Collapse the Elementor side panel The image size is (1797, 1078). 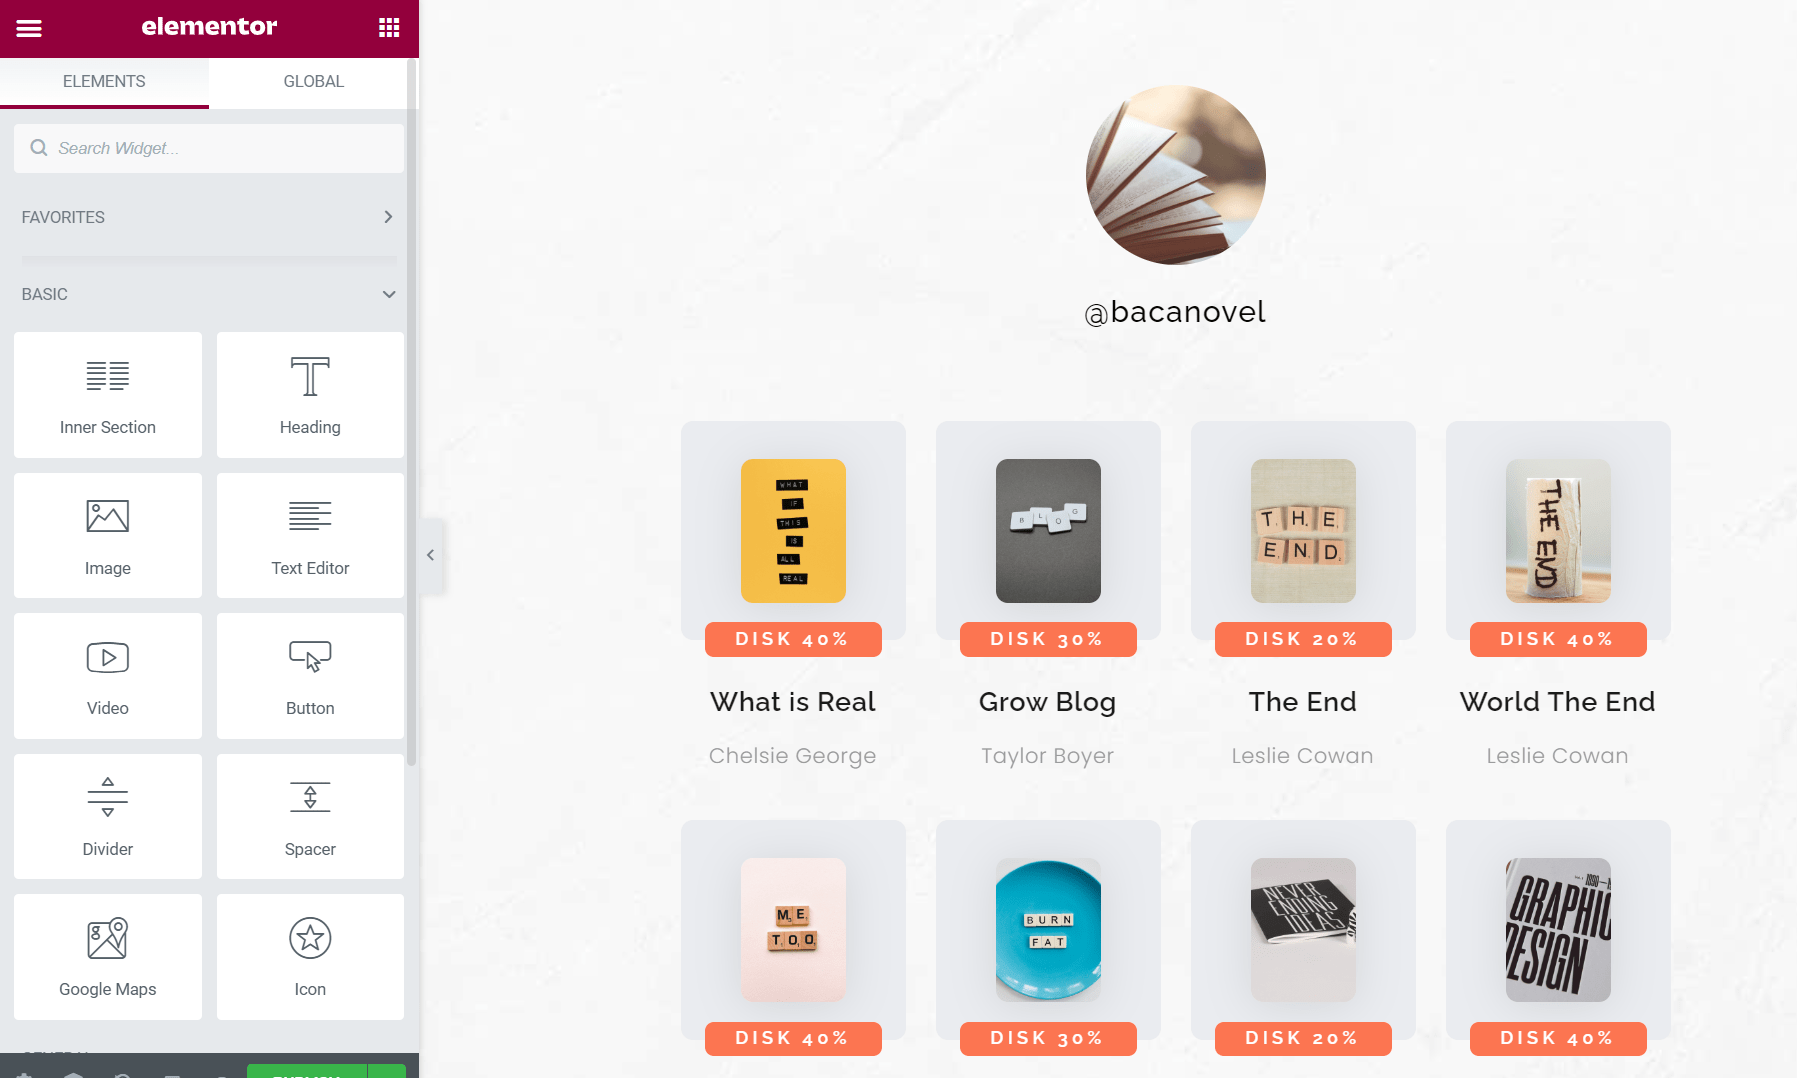click(431, 555)
